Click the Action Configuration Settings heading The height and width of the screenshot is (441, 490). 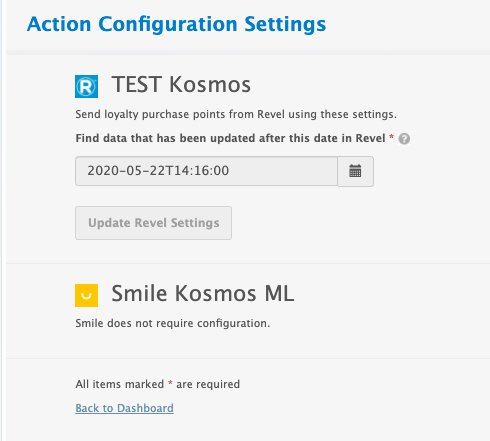[176, 24]
